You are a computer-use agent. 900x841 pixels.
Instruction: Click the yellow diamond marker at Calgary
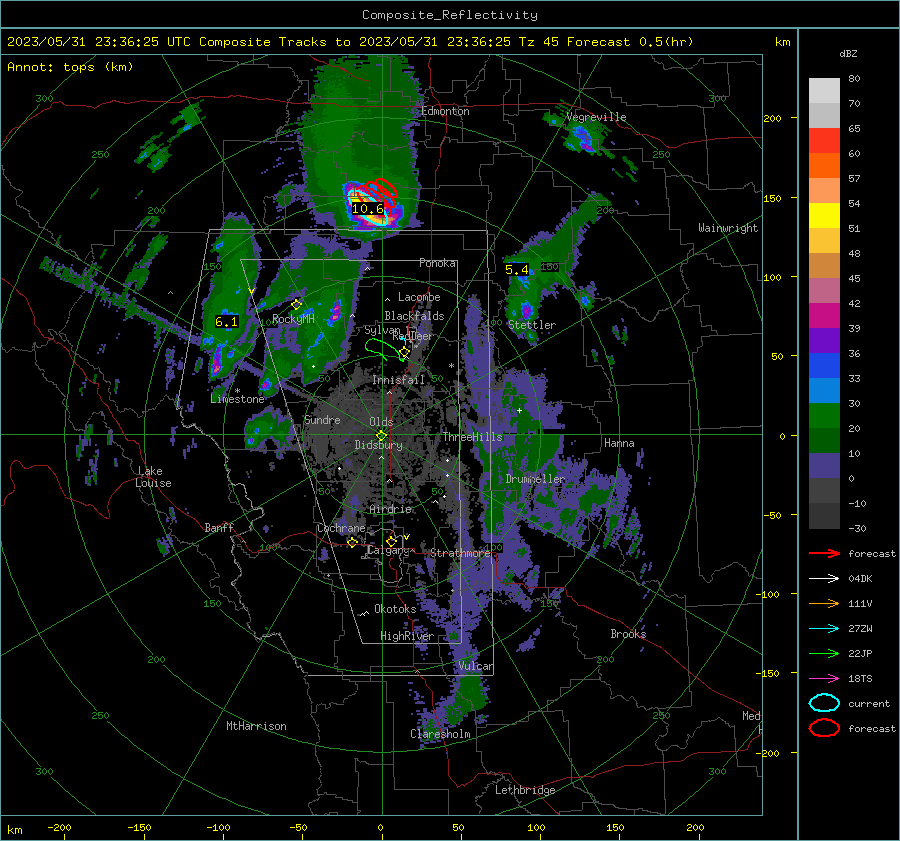(391, 541)
